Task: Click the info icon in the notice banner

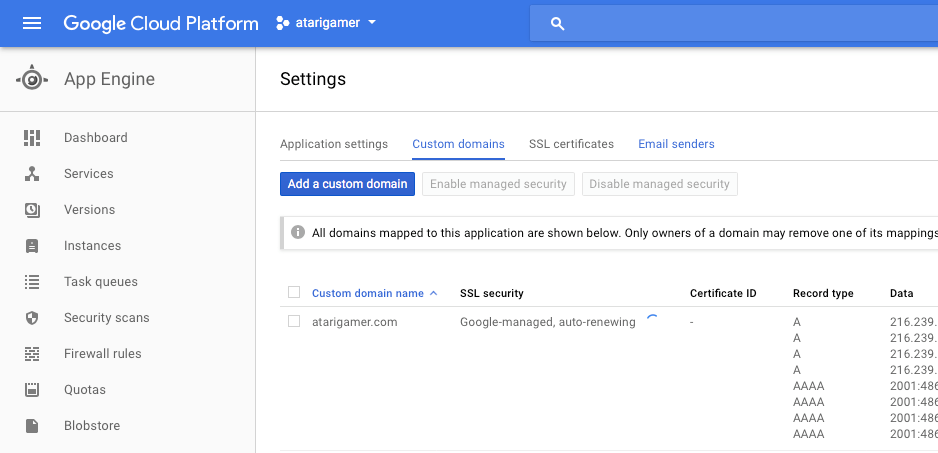Action: pyautogui.click(x=298, y=232)
